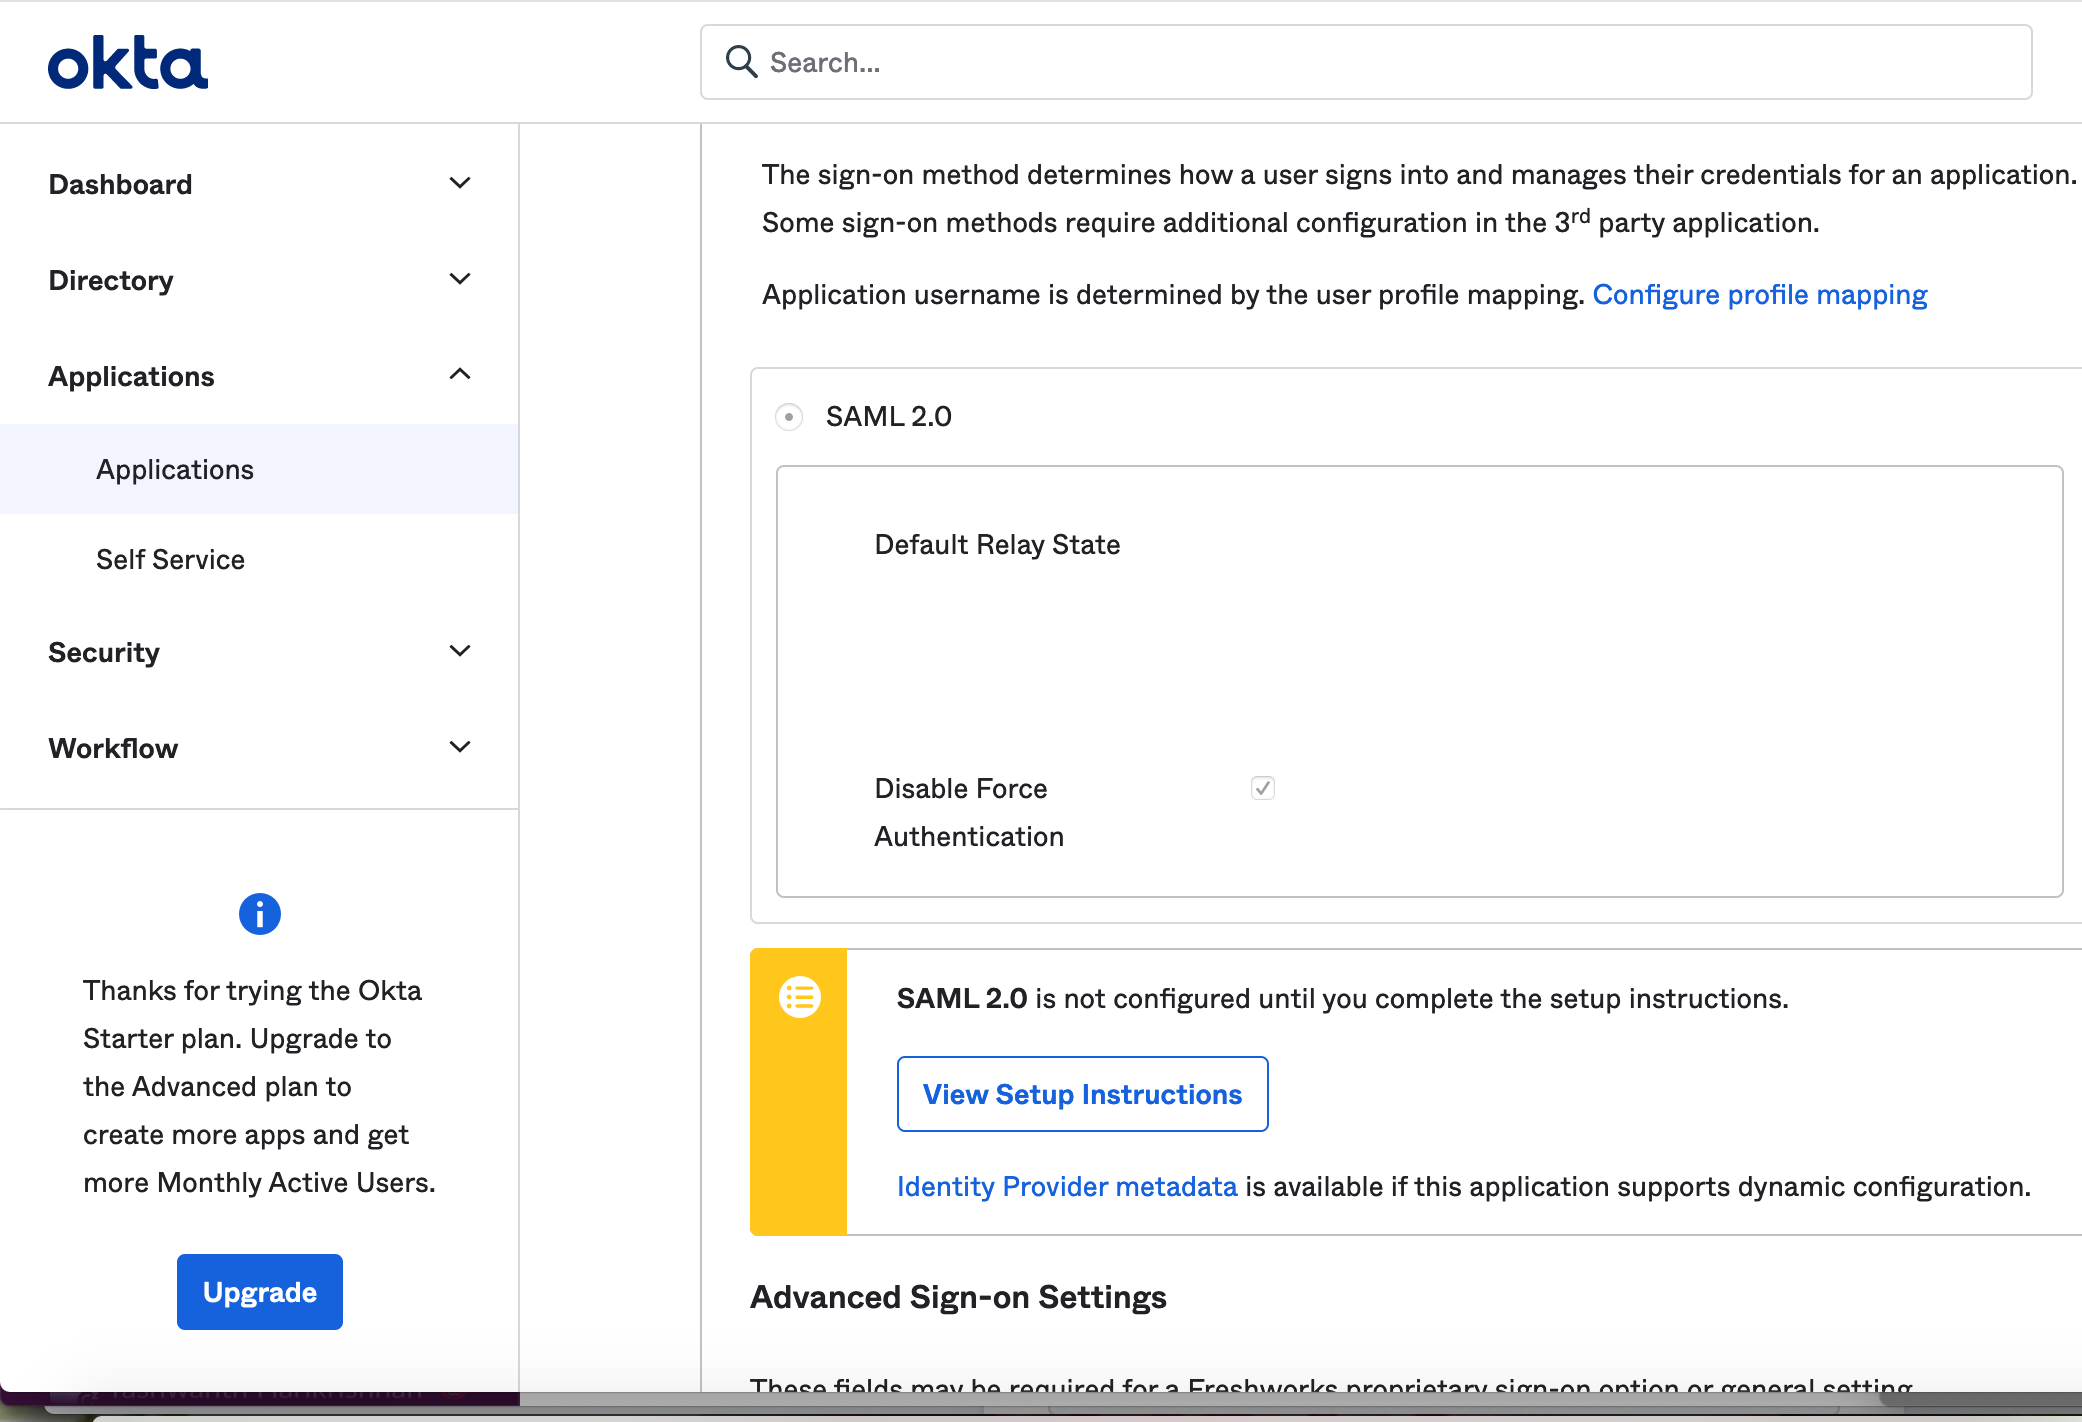
Task: Expand the Security section chevron
Action: pos(460,651)
